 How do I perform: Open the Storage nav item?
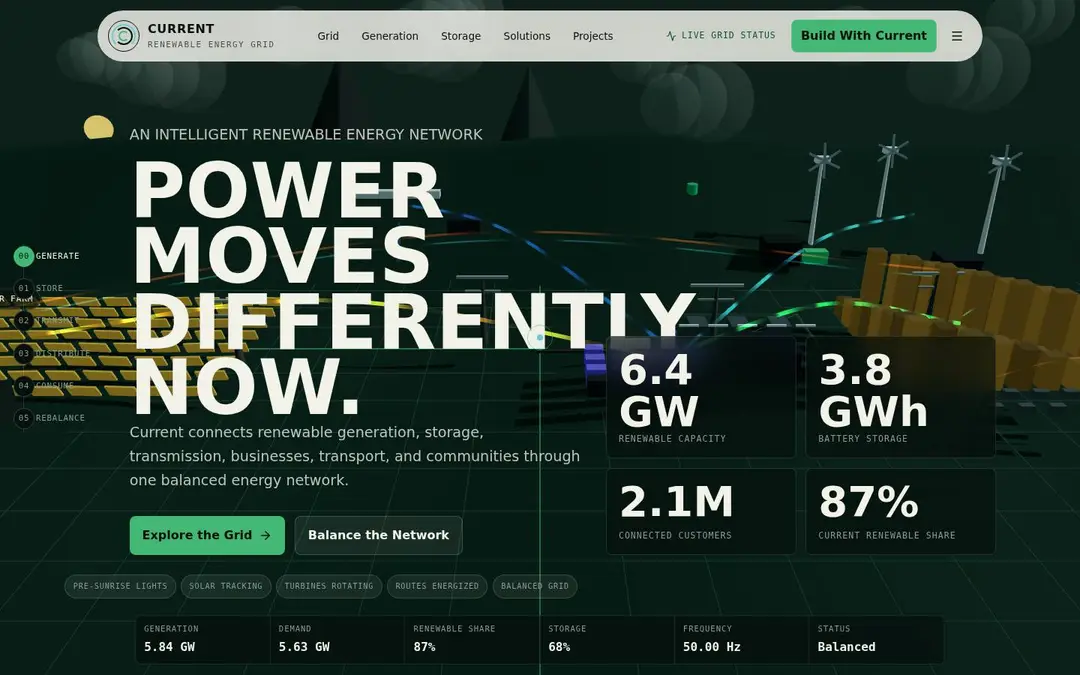coord(461,36)
